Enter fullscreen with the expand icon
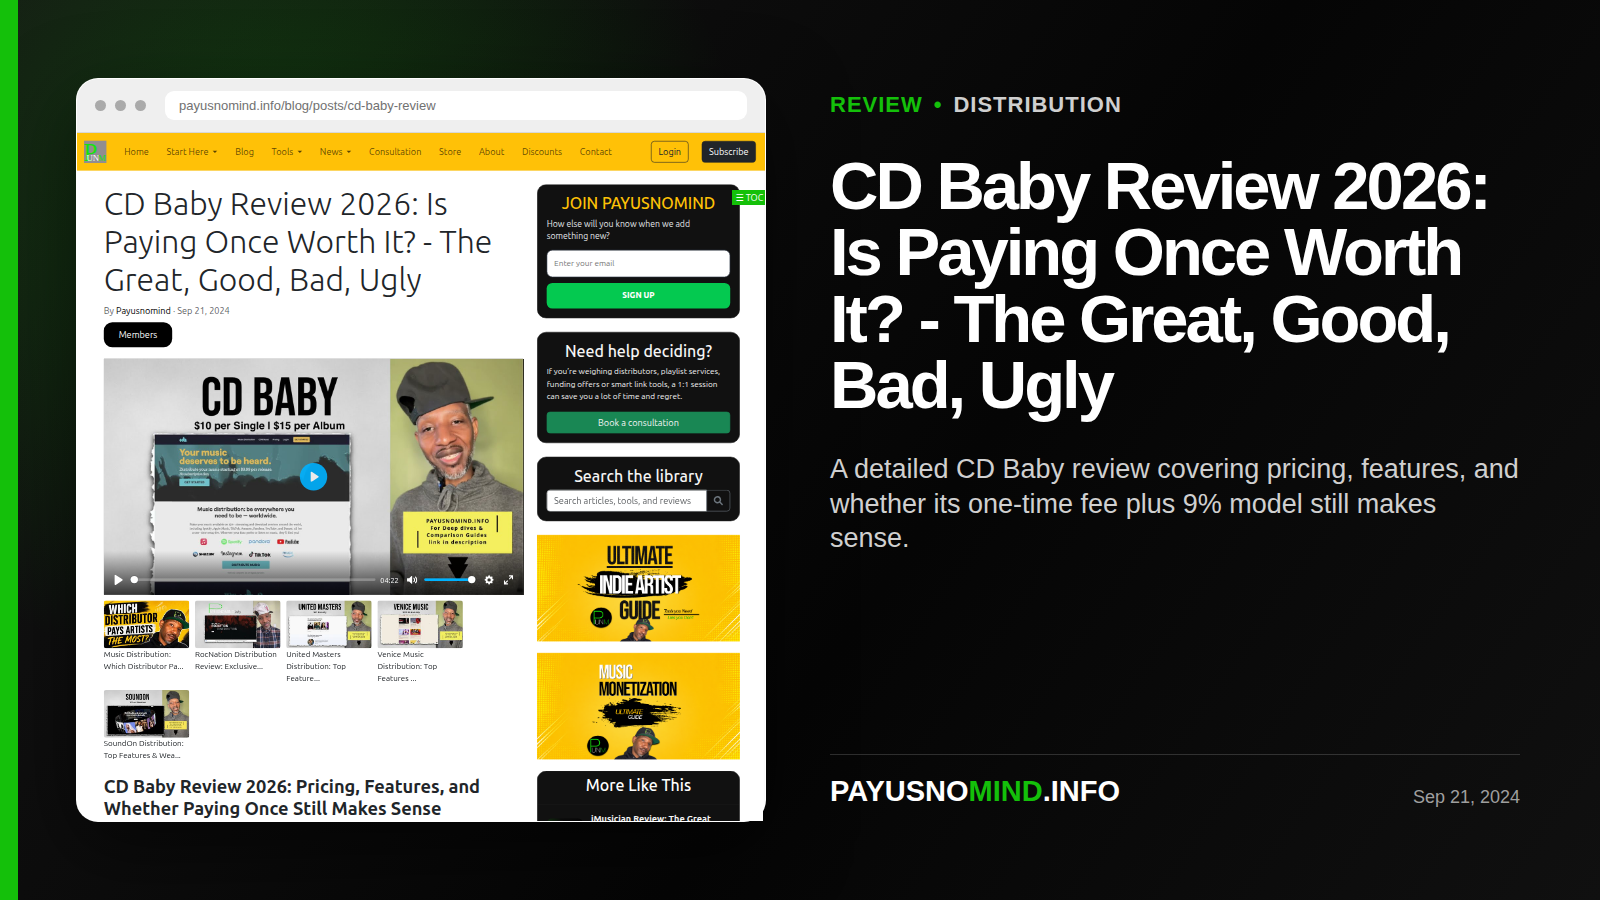The image size is (1600, 900). point(508,580)
